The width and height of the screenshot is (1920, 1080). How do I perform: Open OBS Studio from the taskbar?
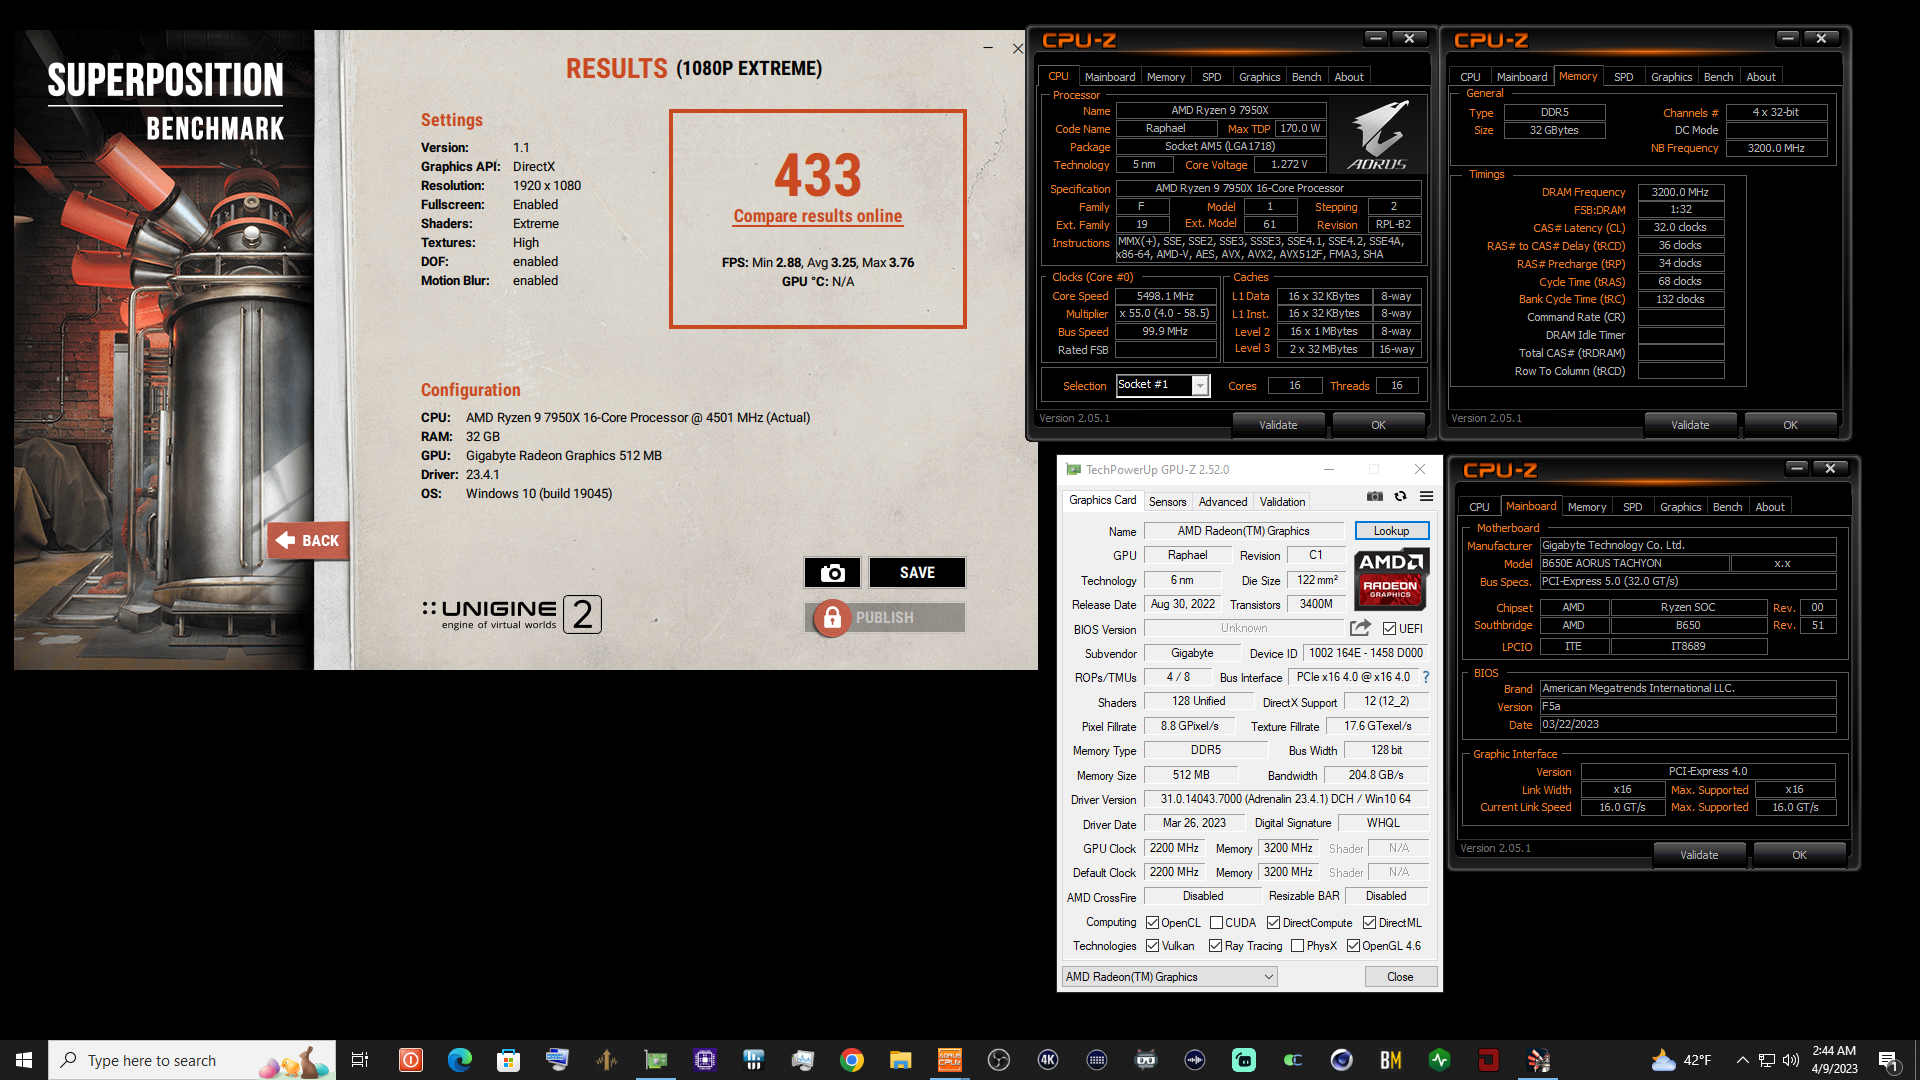tap(998, 1060)
